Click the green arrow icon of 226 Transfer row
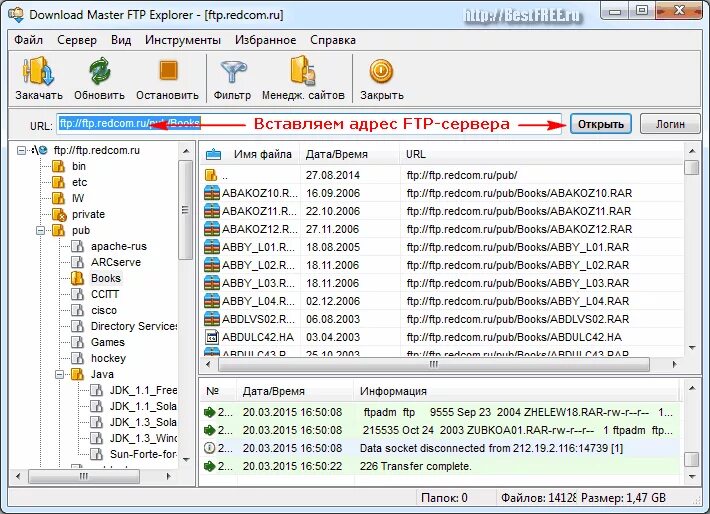 point(209,466)
